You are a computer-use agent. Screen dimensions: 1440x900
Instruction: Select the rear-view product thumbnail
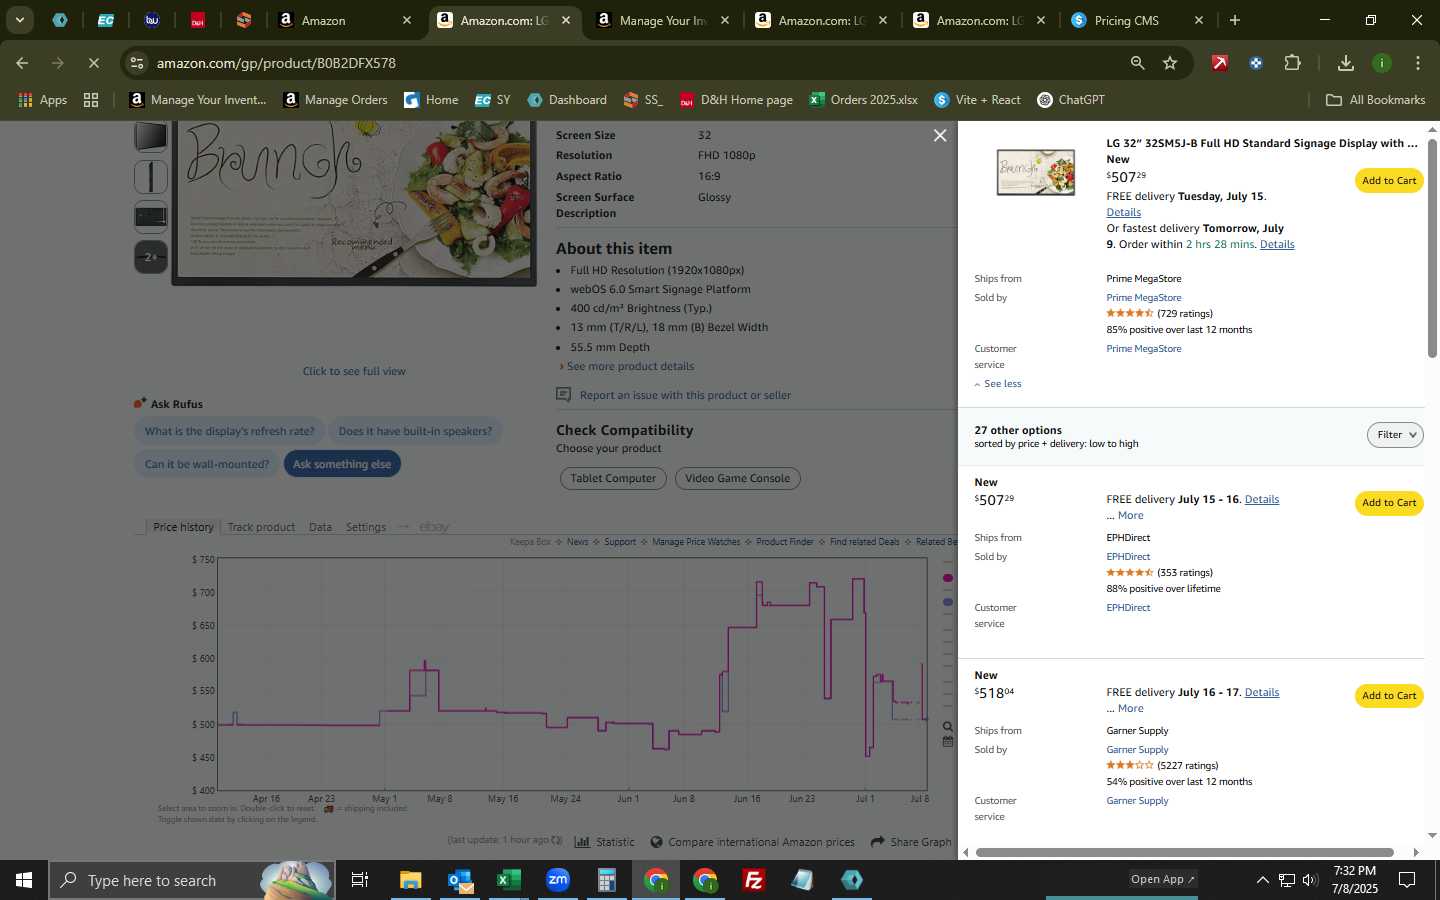pos(151,216)
